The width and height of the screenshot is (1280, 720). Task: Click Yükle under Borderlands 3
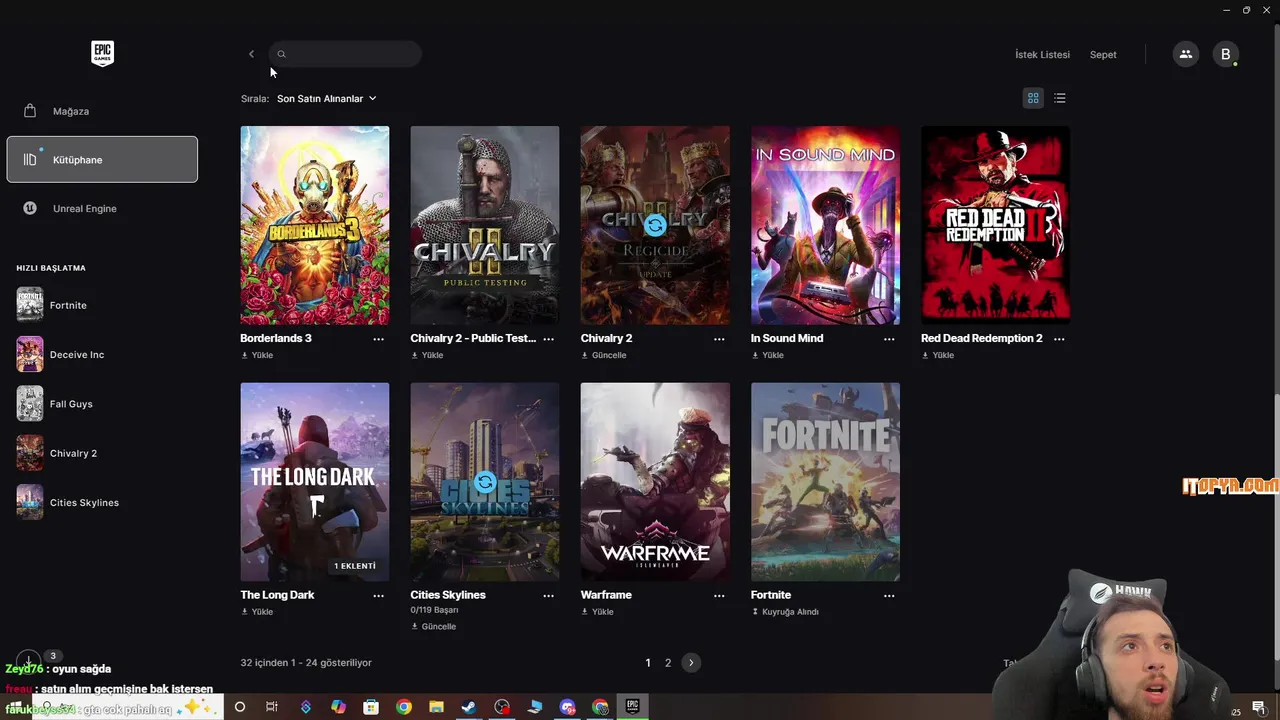coord(257,355)
